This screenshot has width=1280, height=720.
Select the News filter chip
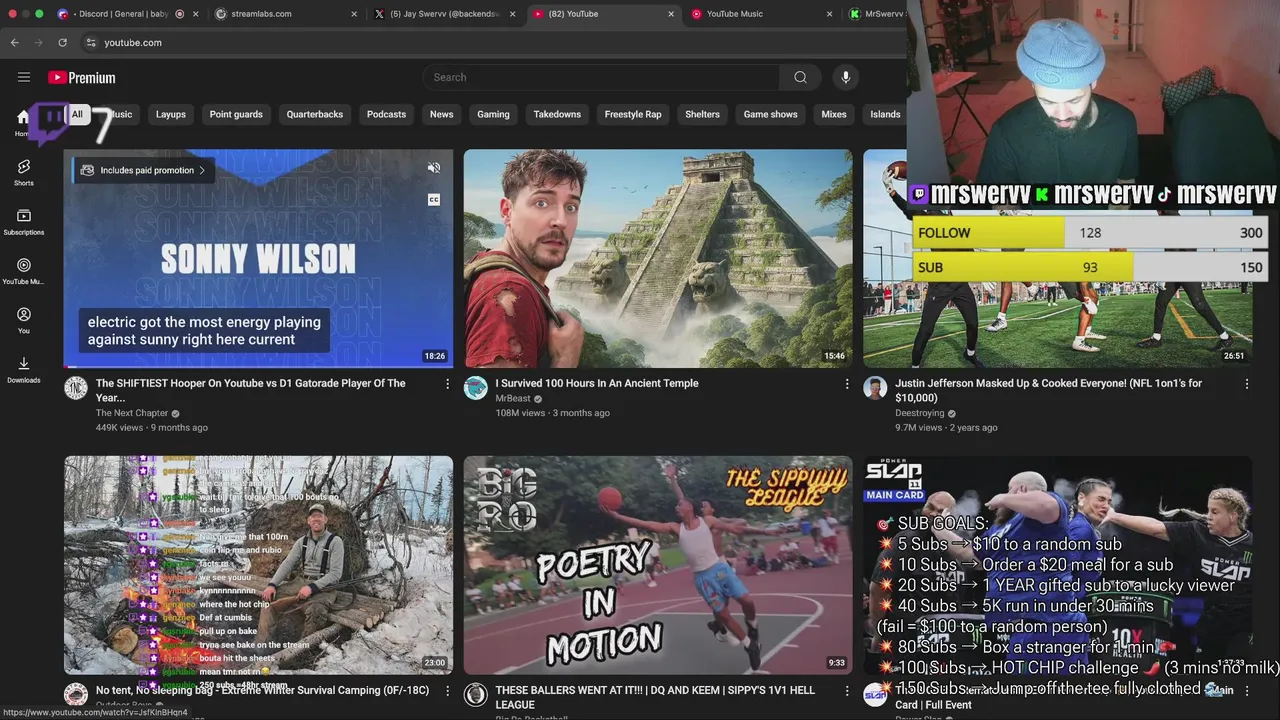coord(442,114)
